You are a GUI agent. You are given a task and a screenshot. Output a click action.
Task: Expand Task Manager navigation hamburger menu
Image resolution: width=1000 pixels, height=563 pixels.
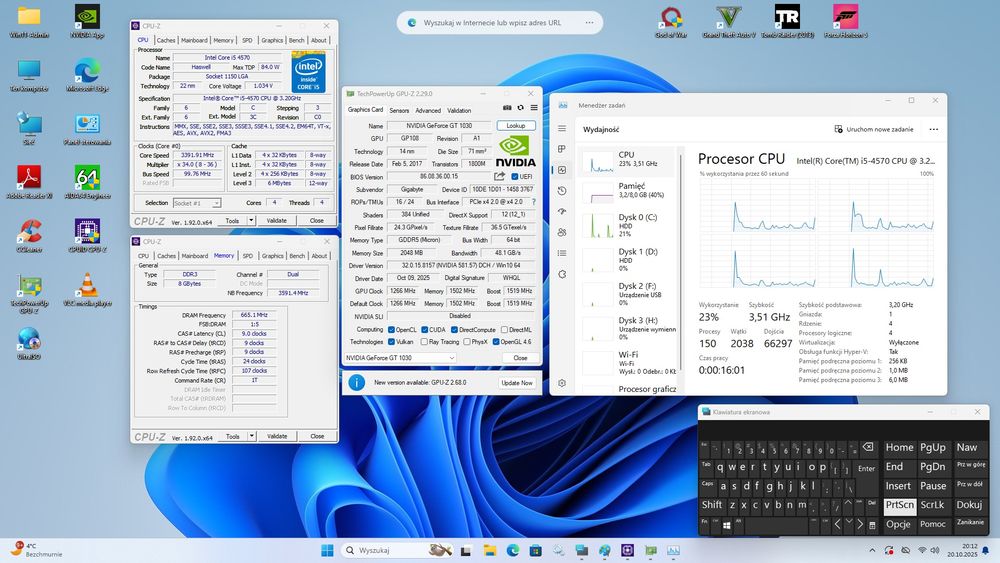562,129
